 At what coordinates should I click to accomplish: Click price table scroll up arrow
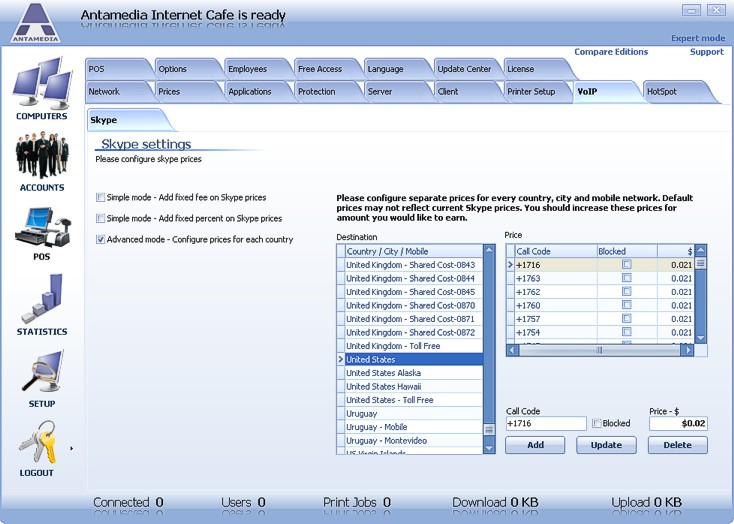(x=701, y=250)
